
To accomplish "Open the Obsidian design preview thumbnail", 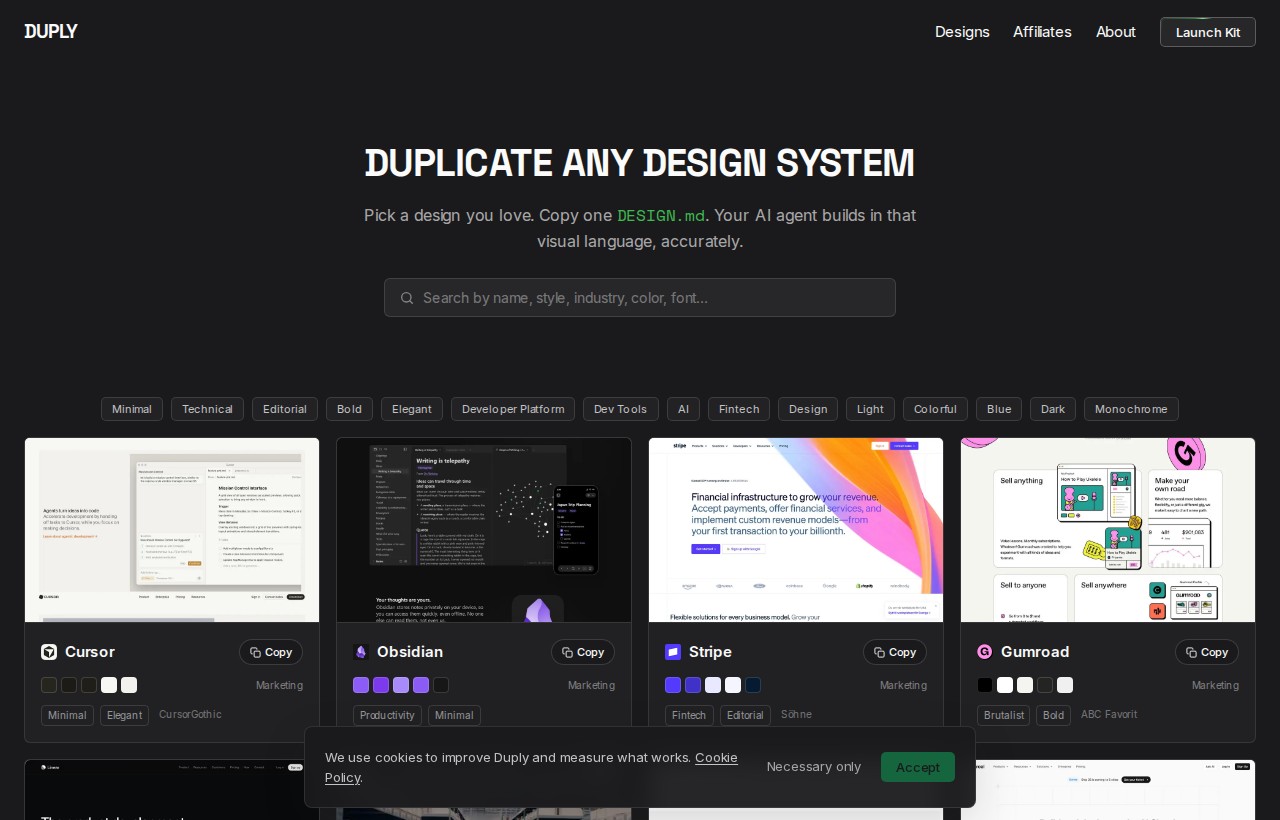I will click(x=484, y=530).
